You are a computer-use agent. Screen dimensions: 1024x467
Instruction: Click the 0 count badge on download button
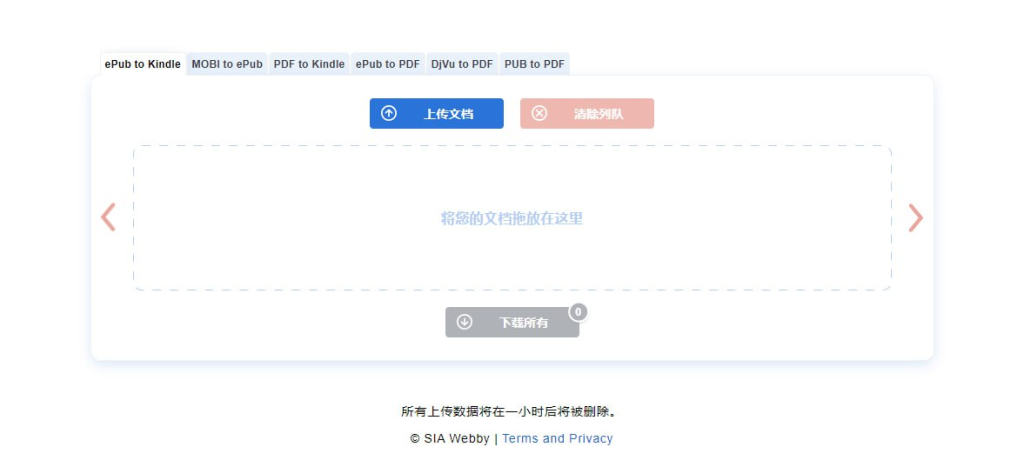(578, 312)
